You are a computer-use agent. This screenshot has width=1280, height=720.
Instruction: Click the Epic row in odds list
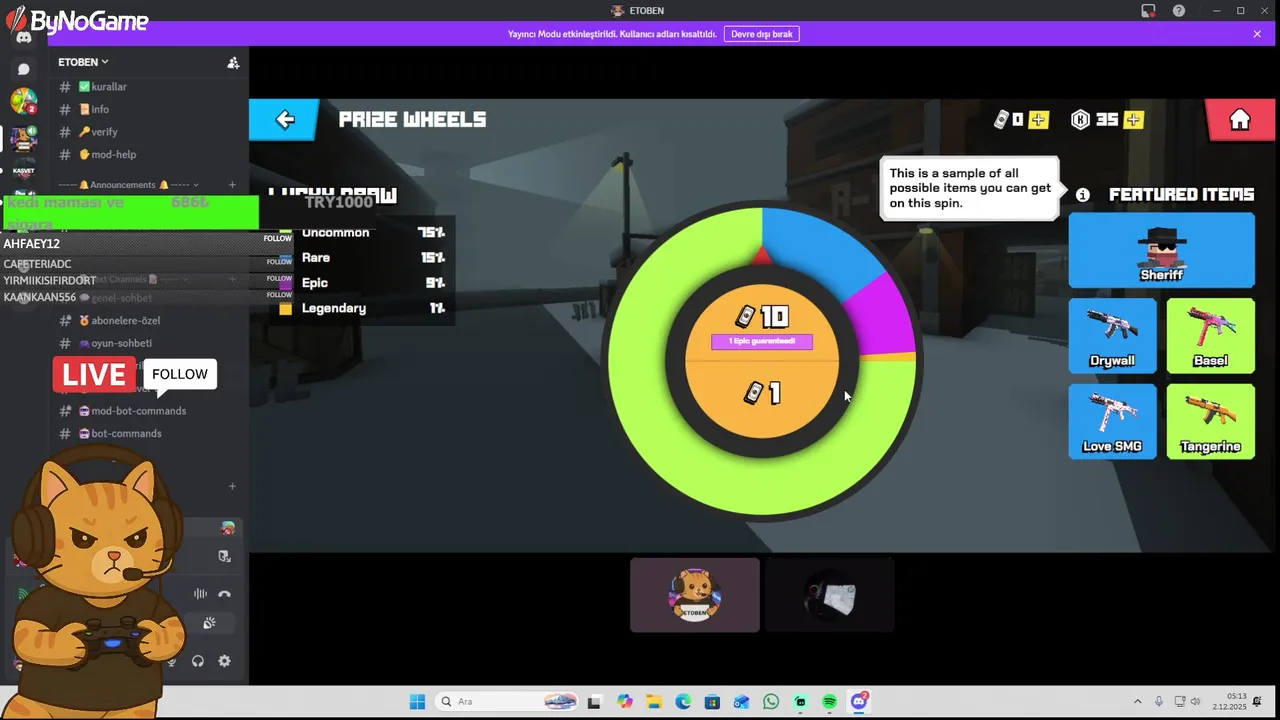(x=362, y=283)
